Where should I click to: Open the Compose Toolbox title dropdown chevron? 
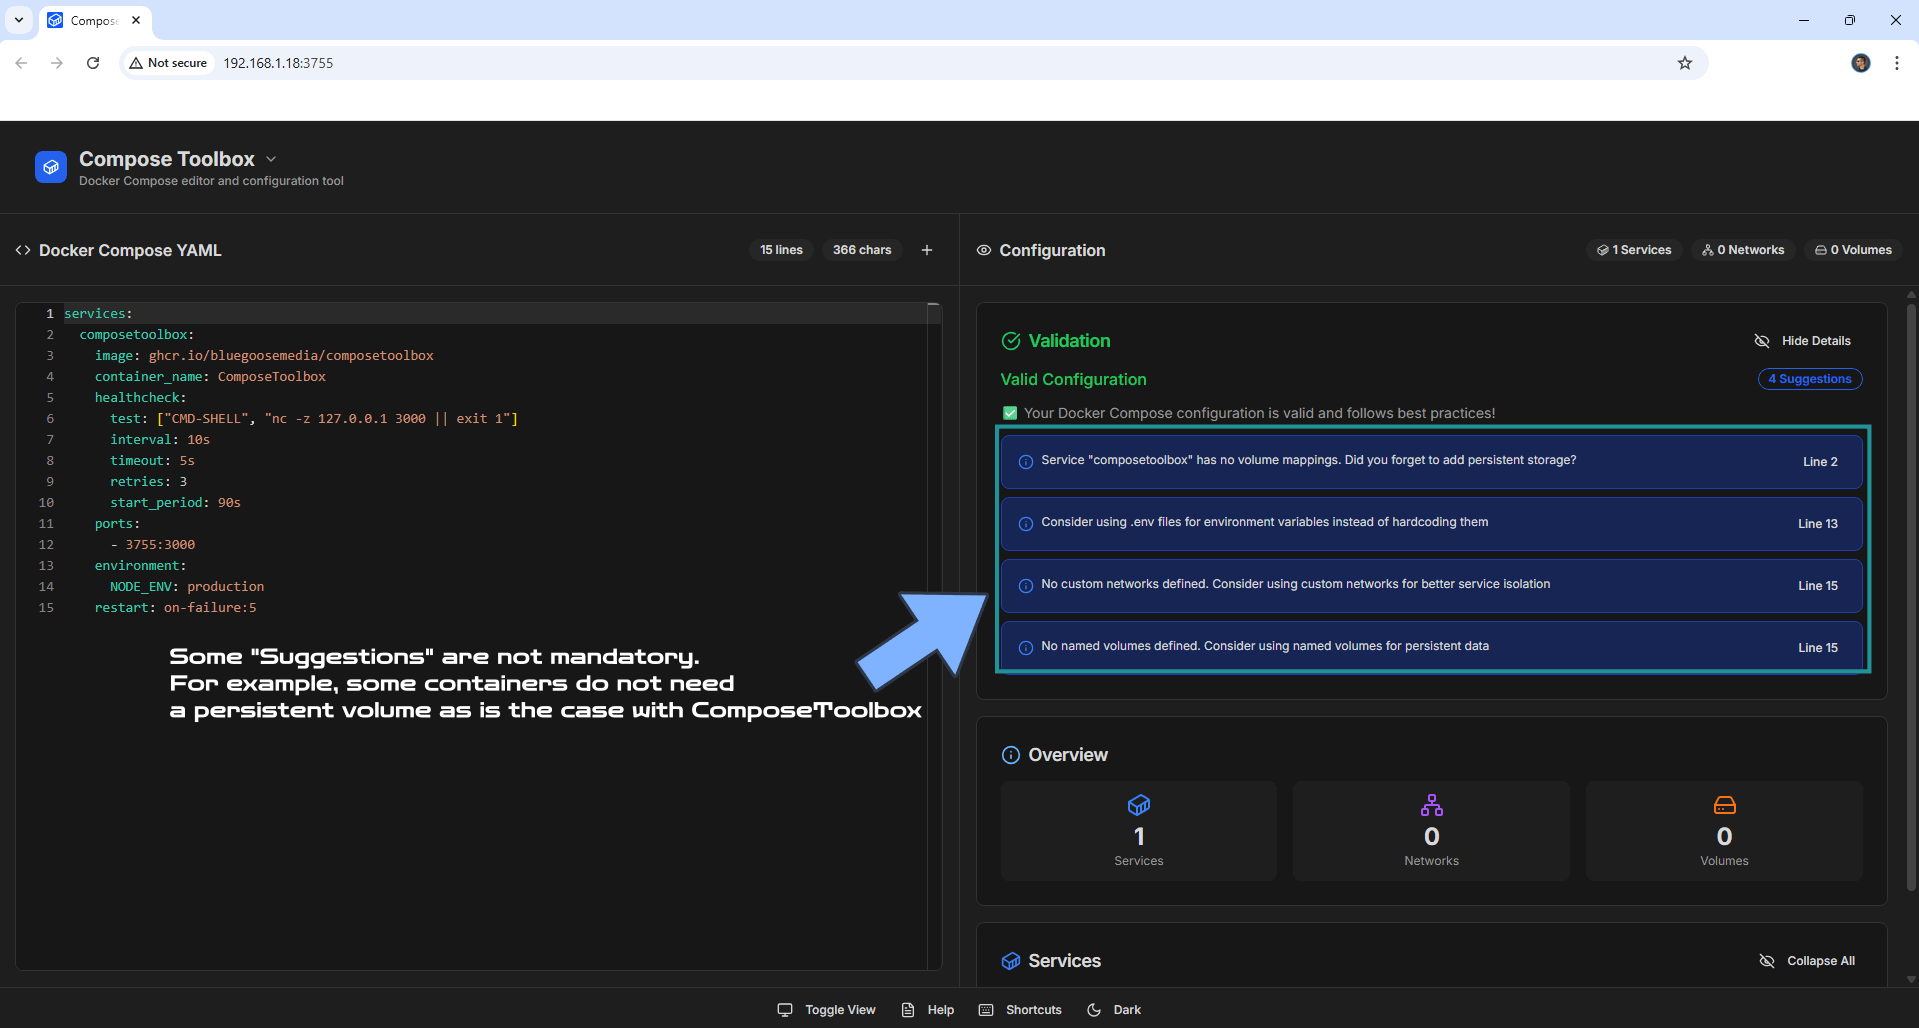coord(271,159)
